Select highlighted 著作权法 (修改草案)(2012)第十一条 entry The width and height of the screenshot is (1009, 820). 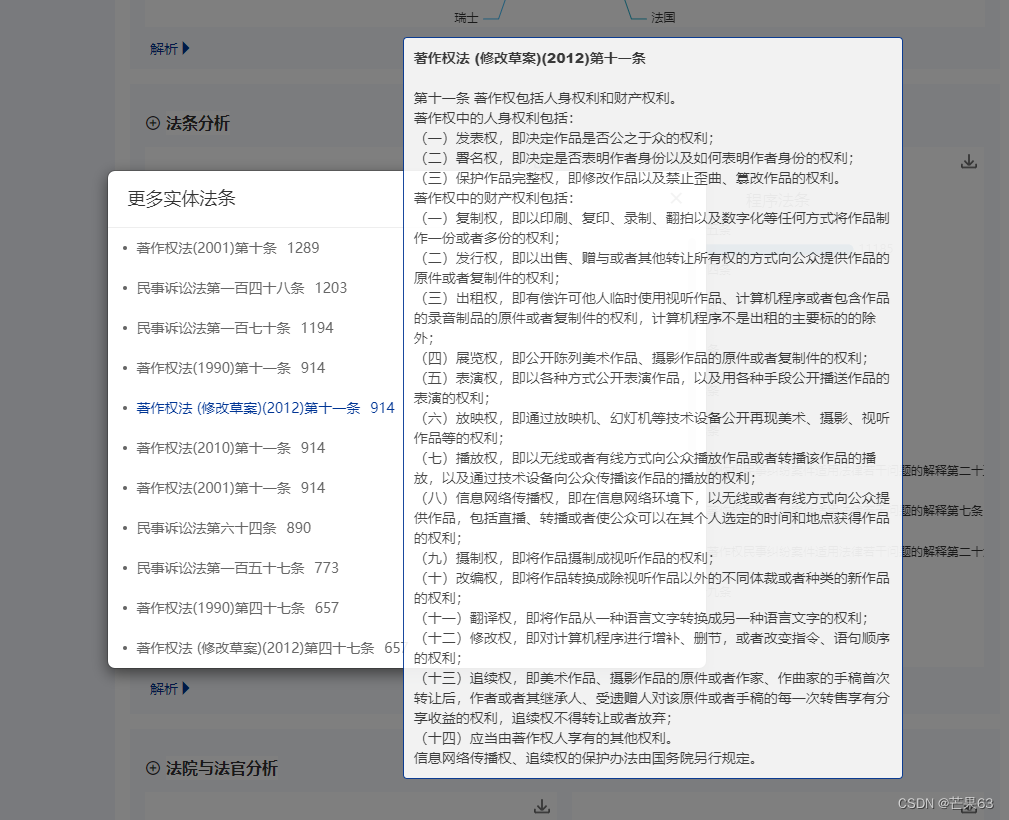(x=265, y=407)
